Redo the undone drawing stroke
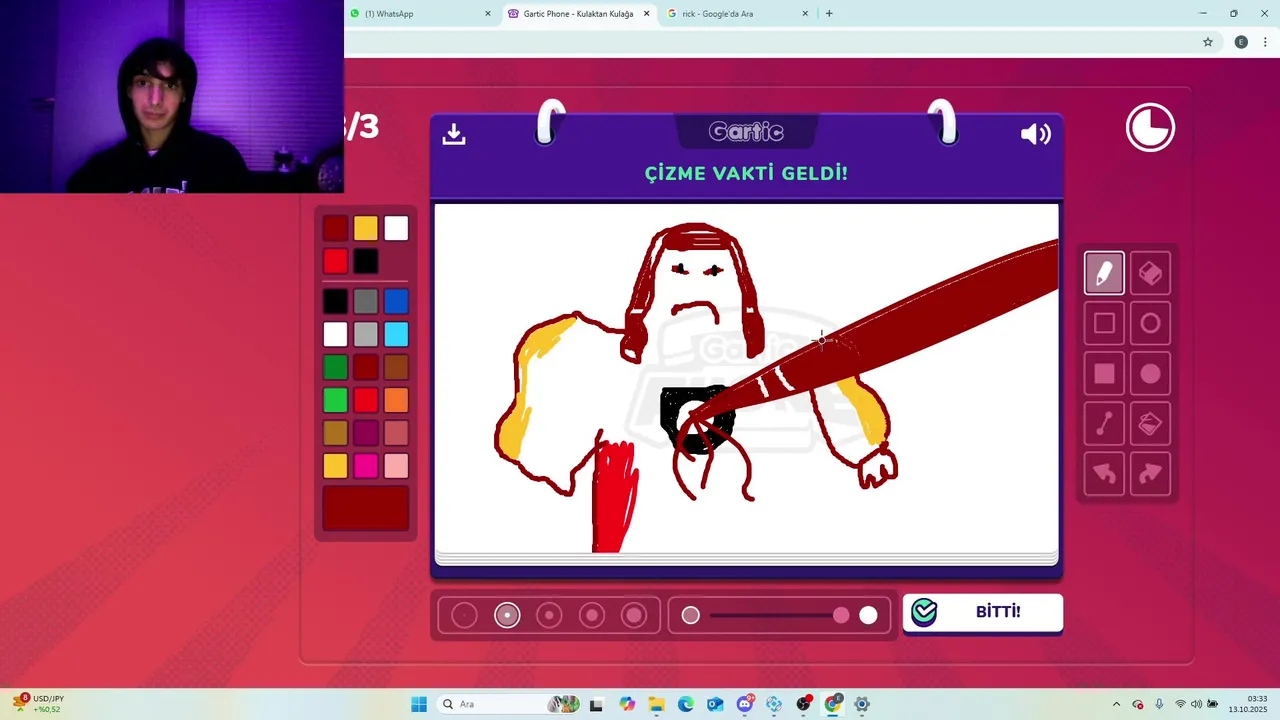 coord(1150,474)
